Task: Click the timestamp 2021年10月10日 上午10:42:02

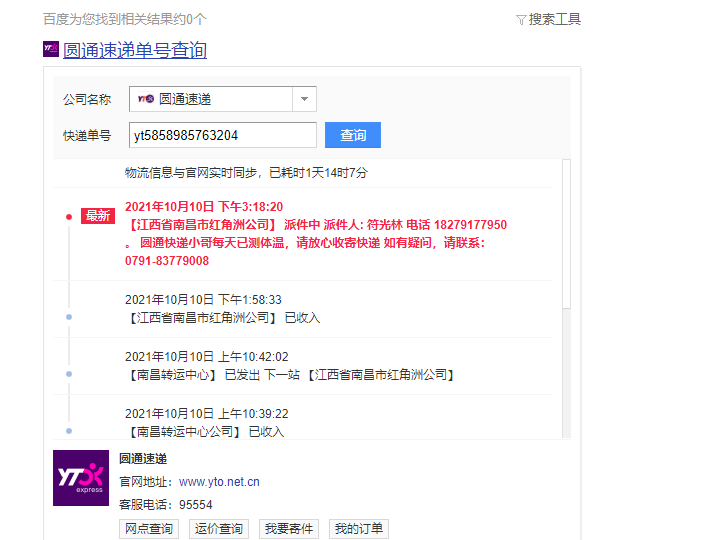Action: (207, 357)
